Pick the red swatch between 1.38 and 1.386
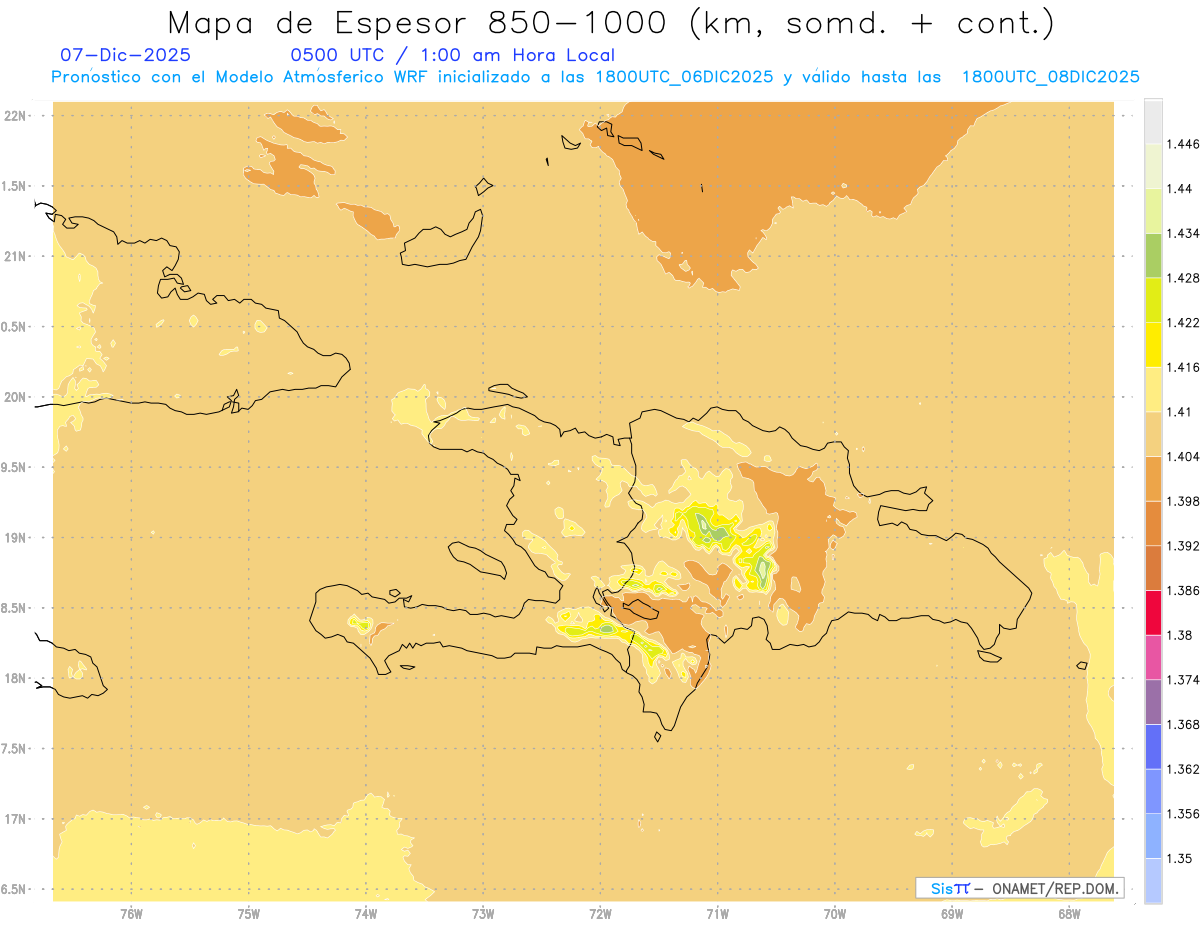This screenshot has height=927, width=1200. tap(1153, 613)
